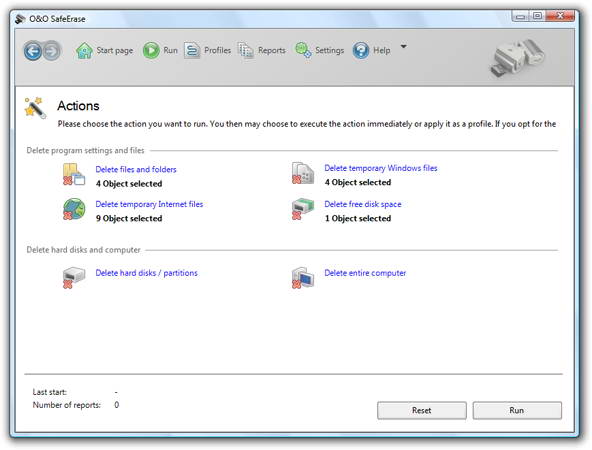Click the O&O SafeErase title bar icon
Screen dimensions: 592x450
click(x=20, y=18)
